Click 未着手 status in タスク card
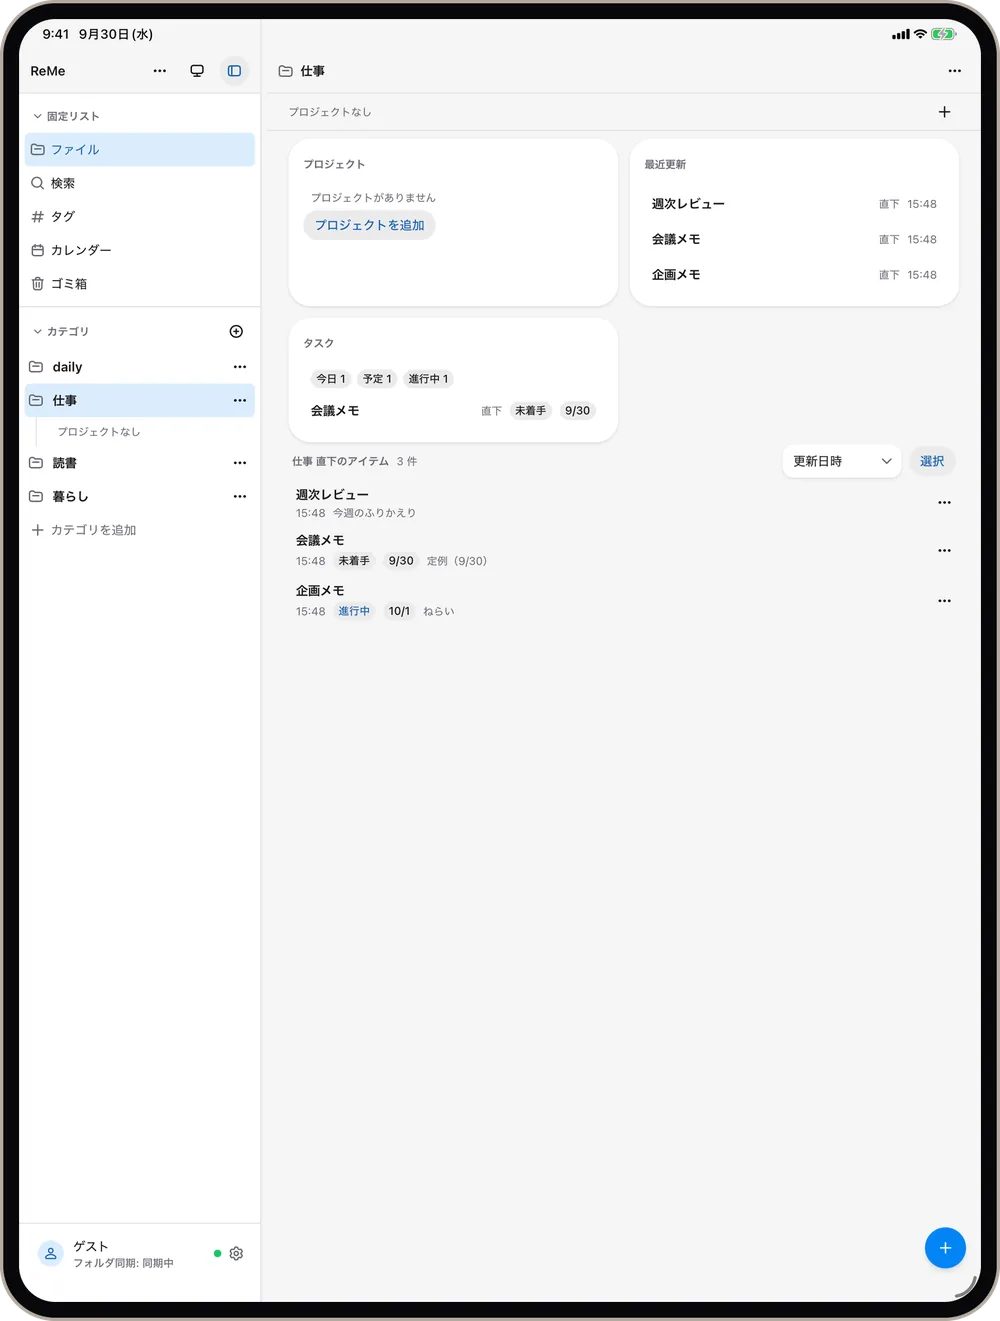 (x=530, y=411)
